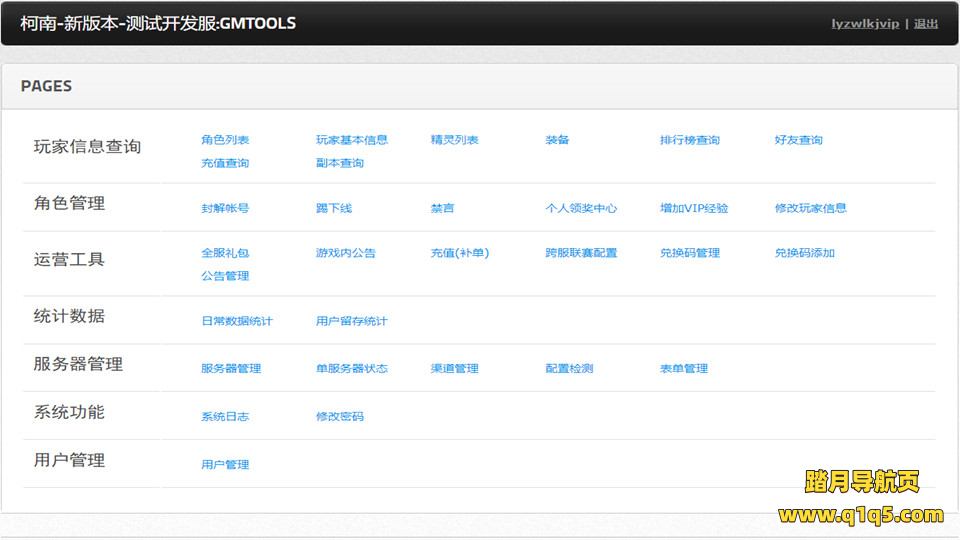Screen dimensions: 960x540
Task: Click the 玩家基本信息 link
Action: point(352,140)
